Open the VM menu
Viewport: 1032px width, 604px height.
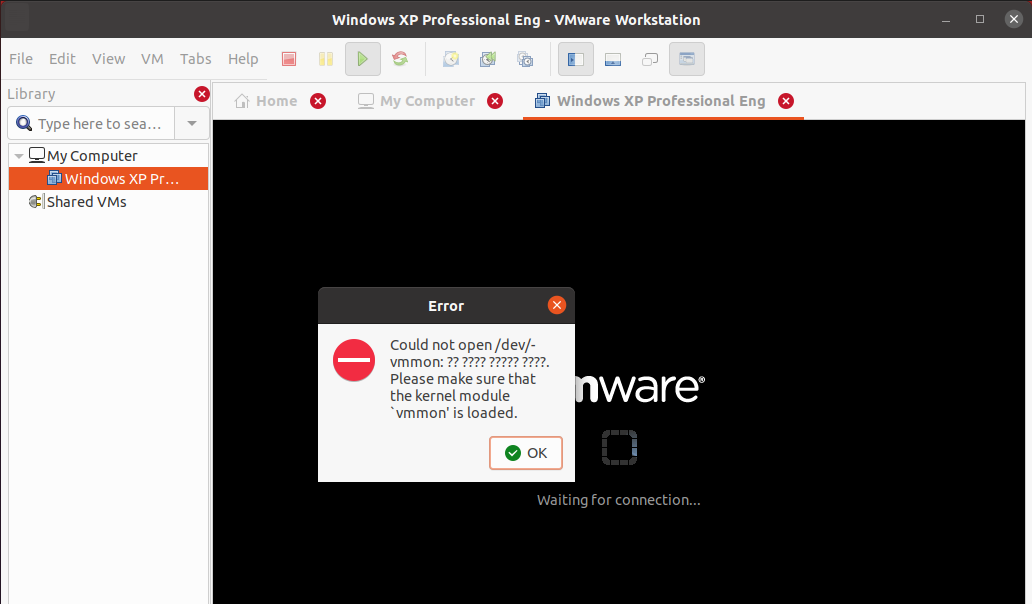pos(152,59)
